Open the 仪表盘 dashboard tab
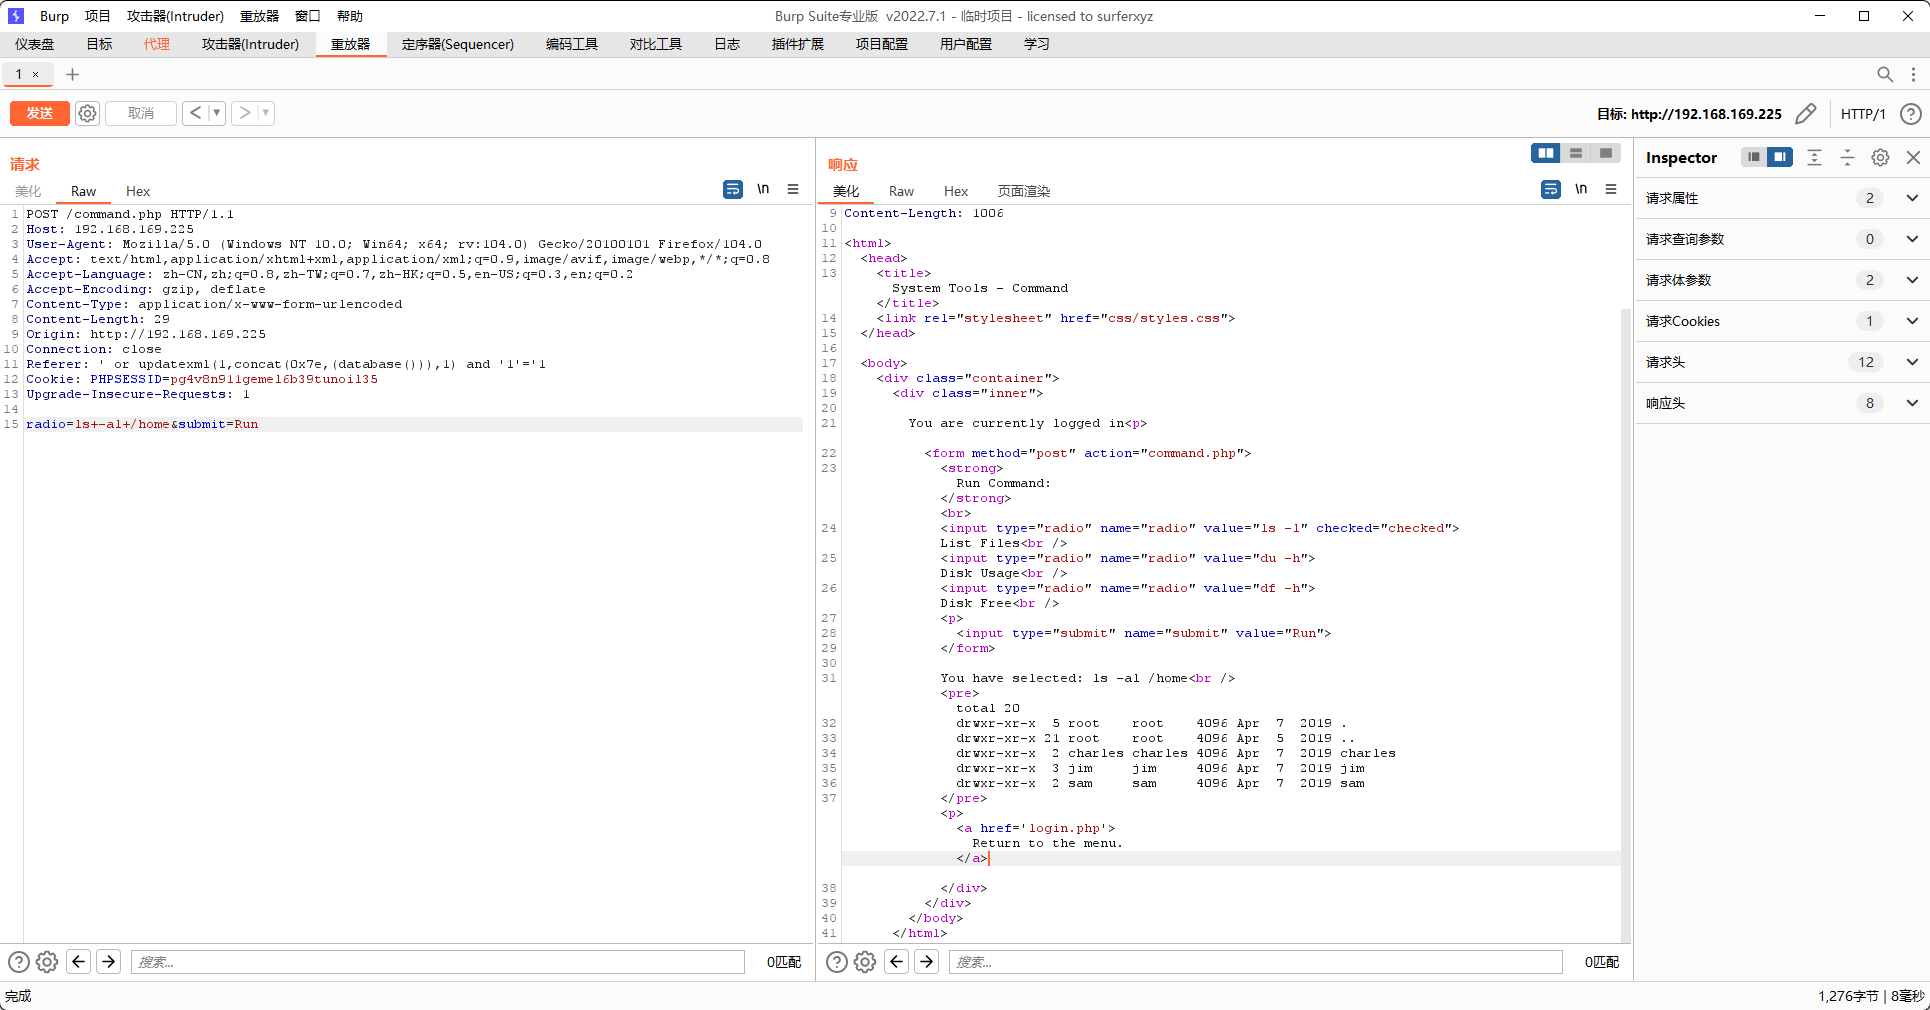Viewport: 1930px width, 1010px height. click(35, 44)
